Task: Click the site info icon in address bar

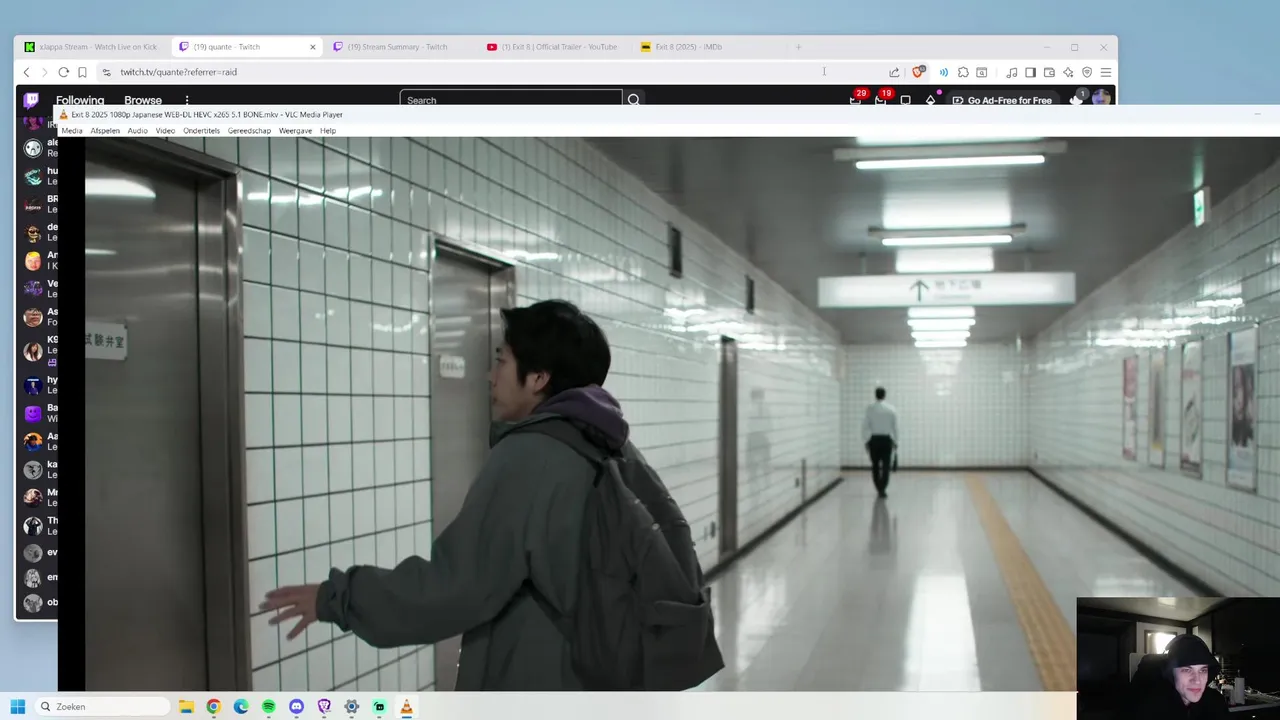Action: 107,72
